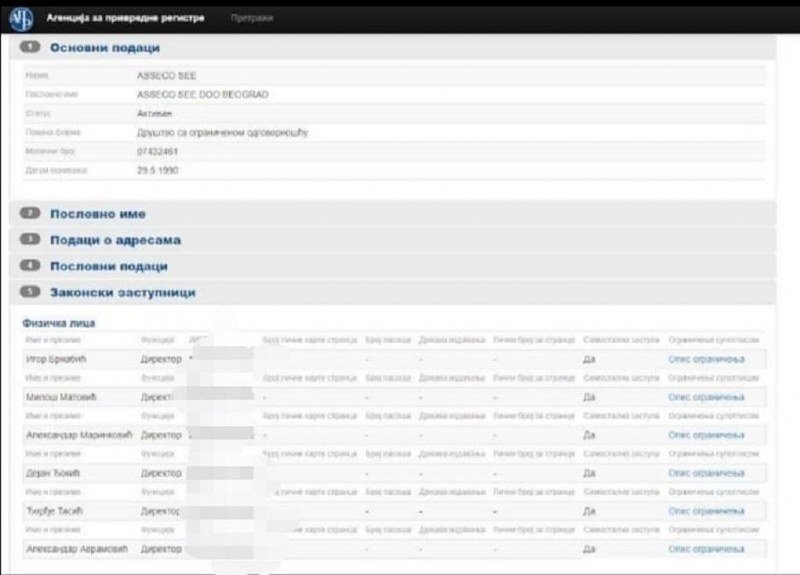
Task: Click the number 4 badge beside Пословни подаци
Action: coord(31,266)
